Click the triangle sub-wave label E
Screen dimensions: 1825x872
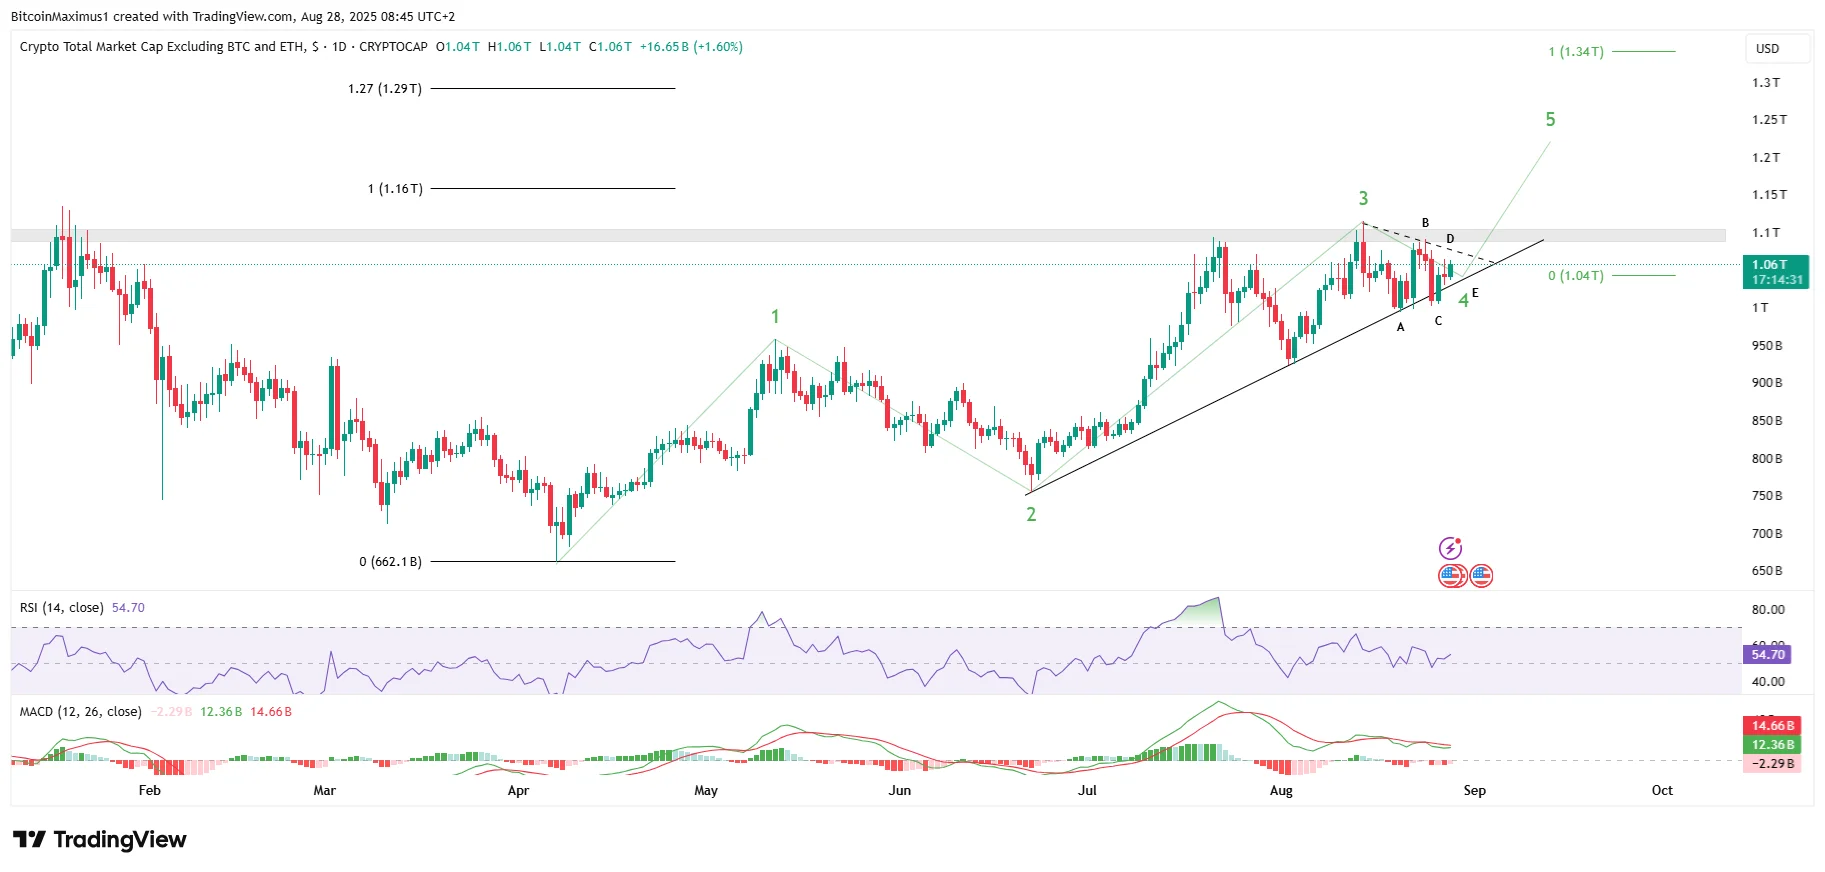[x=1475, y=293]
